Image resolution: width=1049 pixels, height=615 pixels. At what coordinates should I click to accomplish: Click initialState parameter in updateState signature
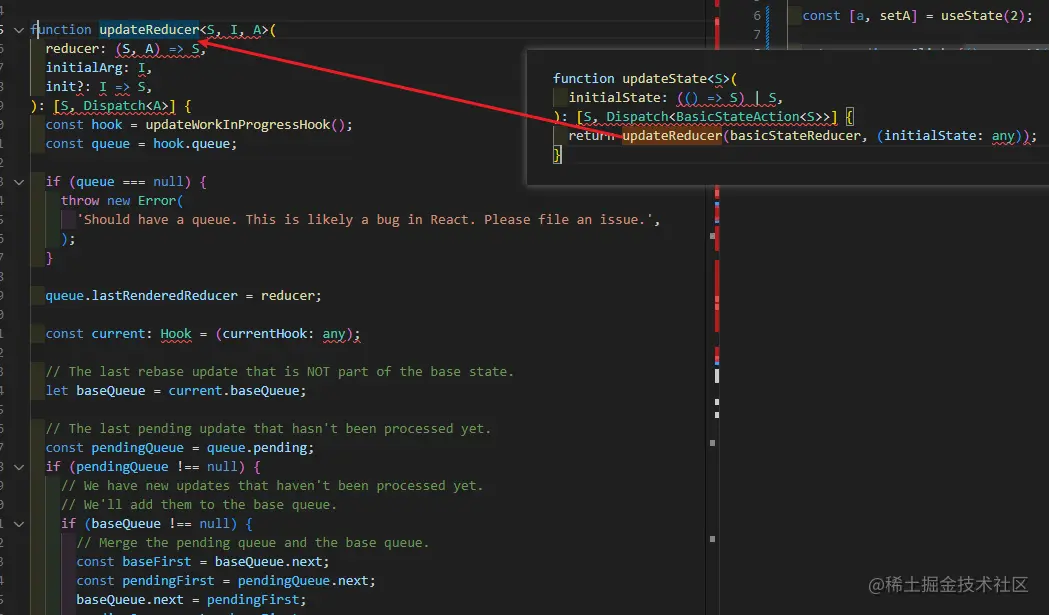[614, 98]
